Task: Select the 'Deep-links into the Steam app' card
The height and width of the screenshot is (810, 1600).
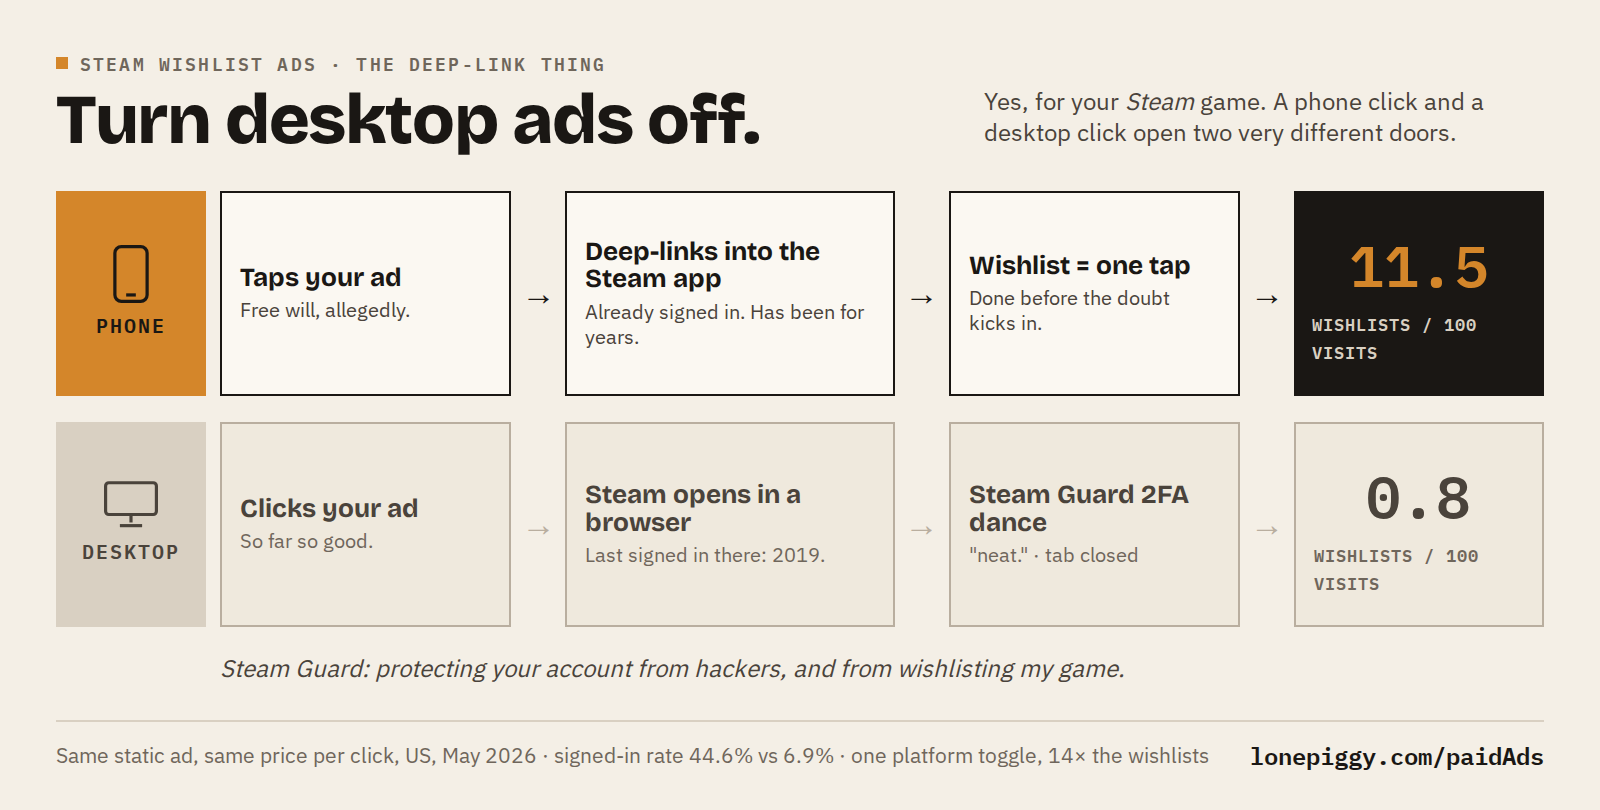Action: [x=730, y=294]
